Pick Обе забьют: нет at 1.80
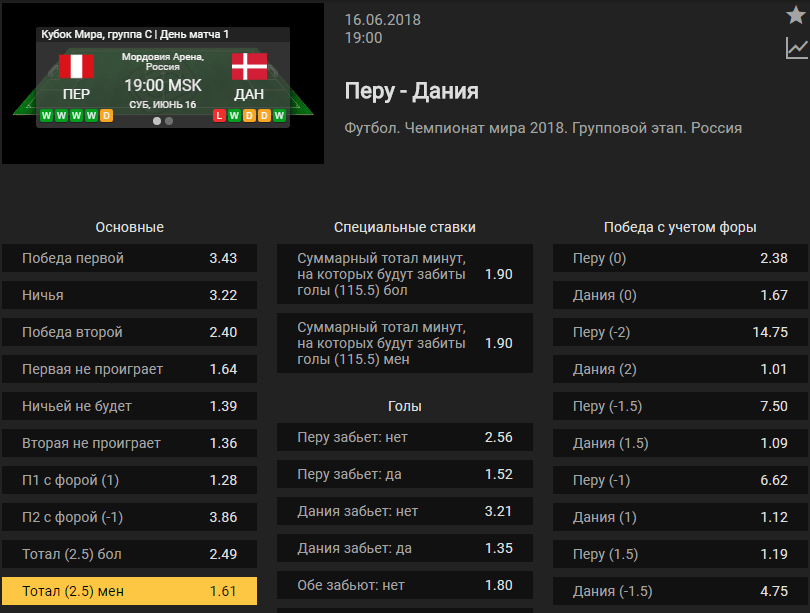The width and height of the screenshot is (810, 613). coord(405,586)
